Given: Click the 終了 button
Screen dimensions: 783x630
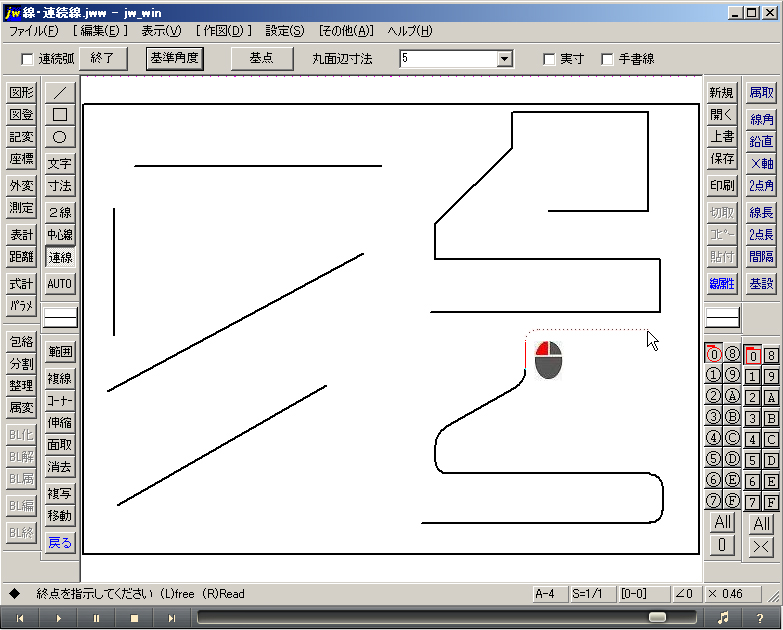Looking at the screenshot, I should [x=102, y=58].
